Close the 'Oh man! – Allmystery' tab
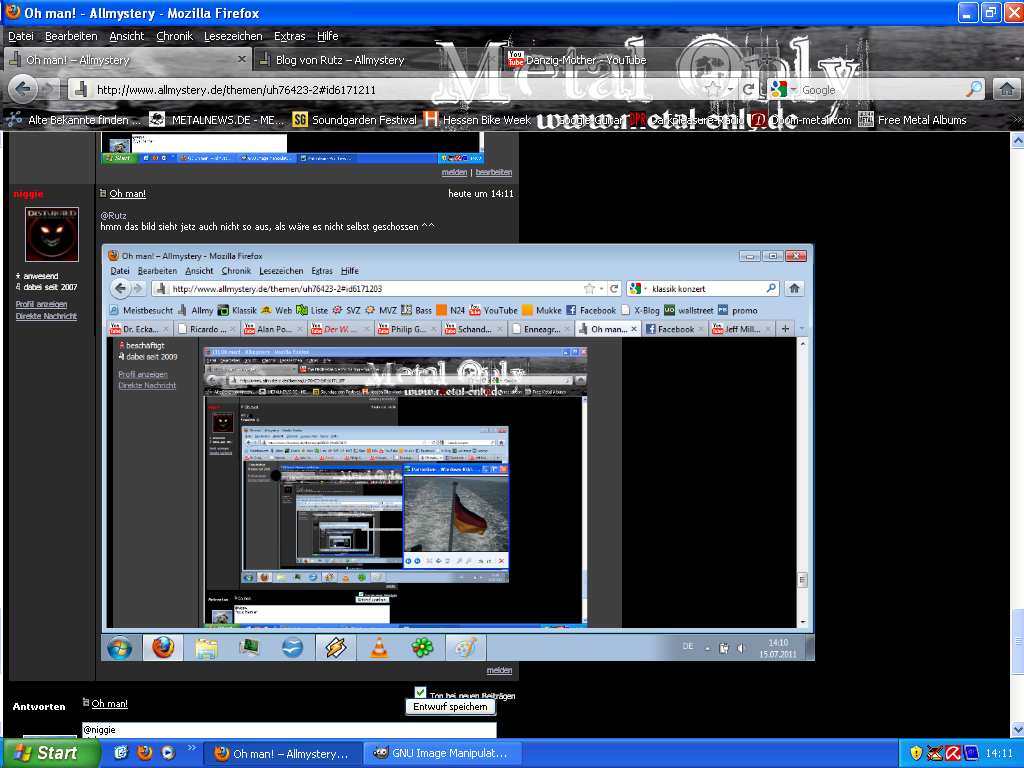The image size is (1024, 768). tap(242, 59)
